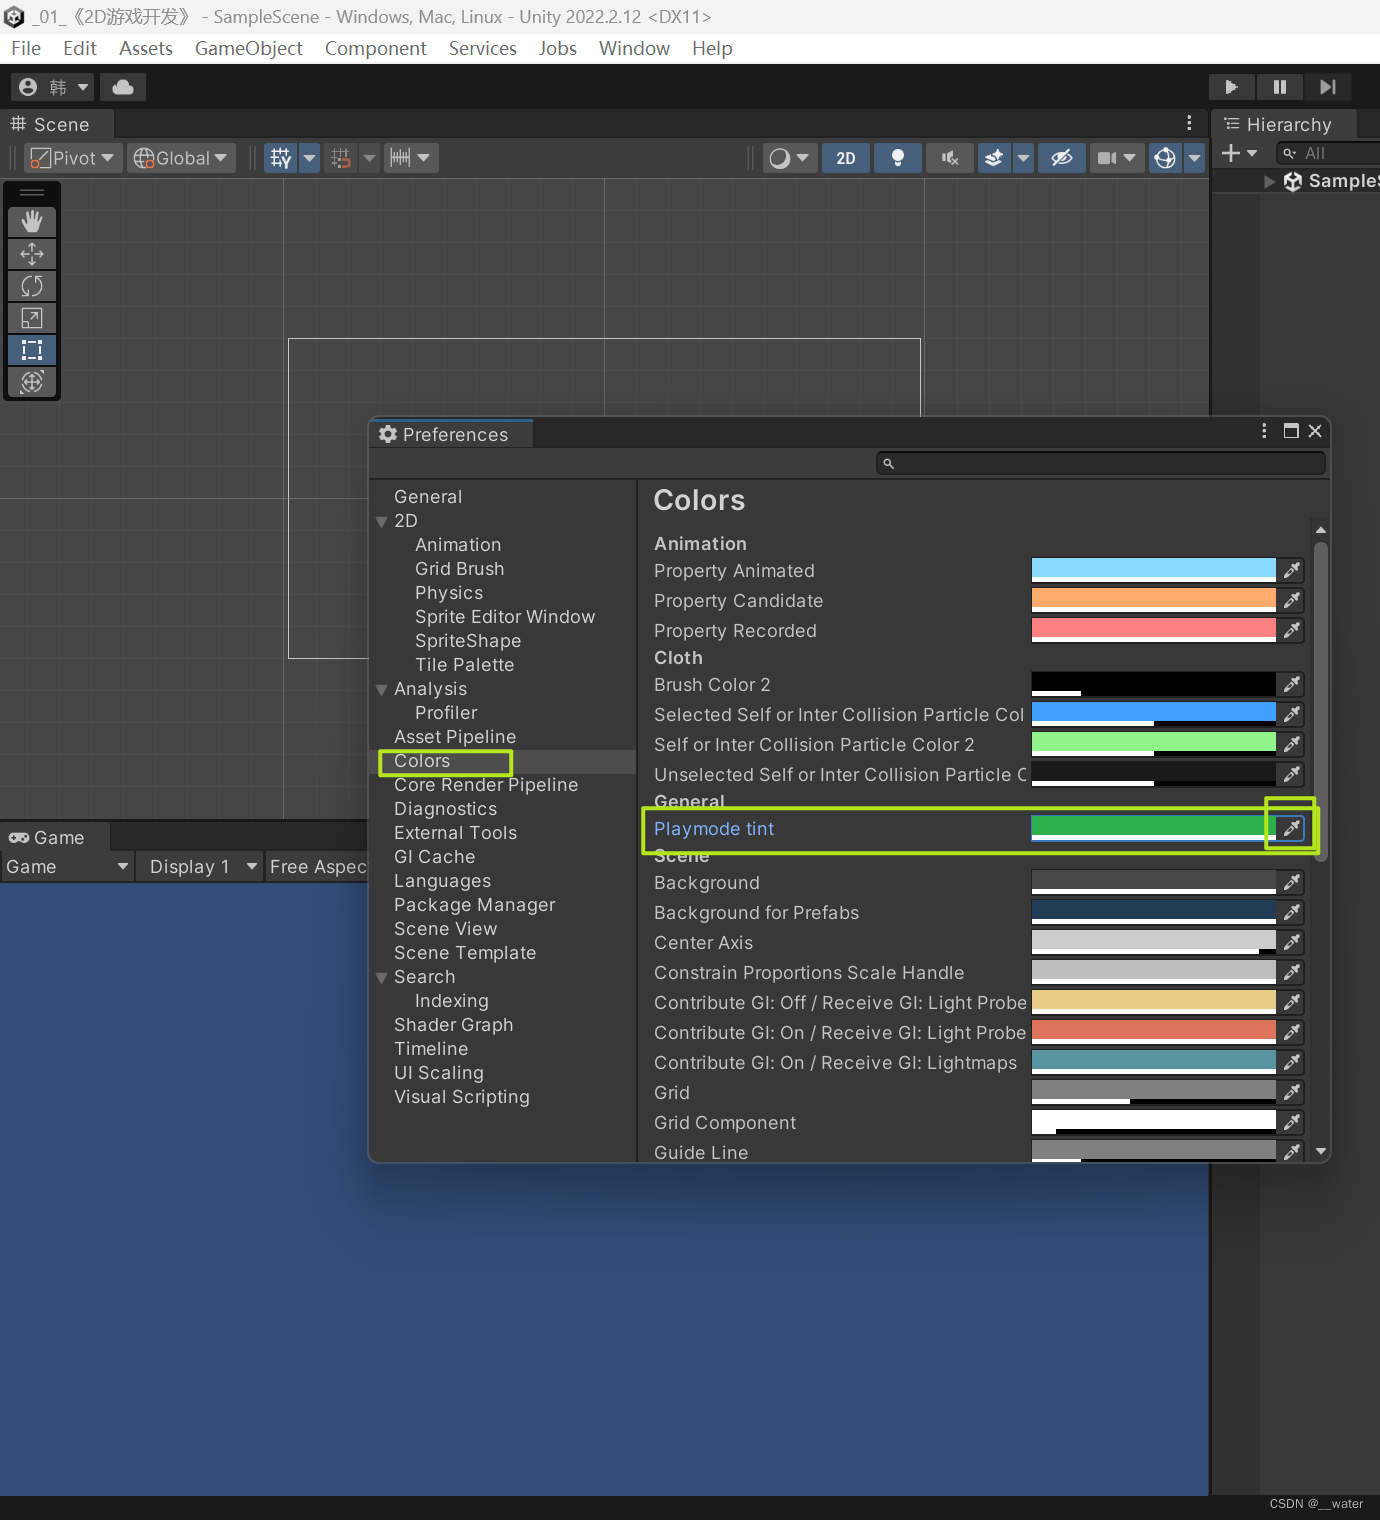Open the Preferences search field magnifier
Screen dimensions: 1380x1520
888,462
